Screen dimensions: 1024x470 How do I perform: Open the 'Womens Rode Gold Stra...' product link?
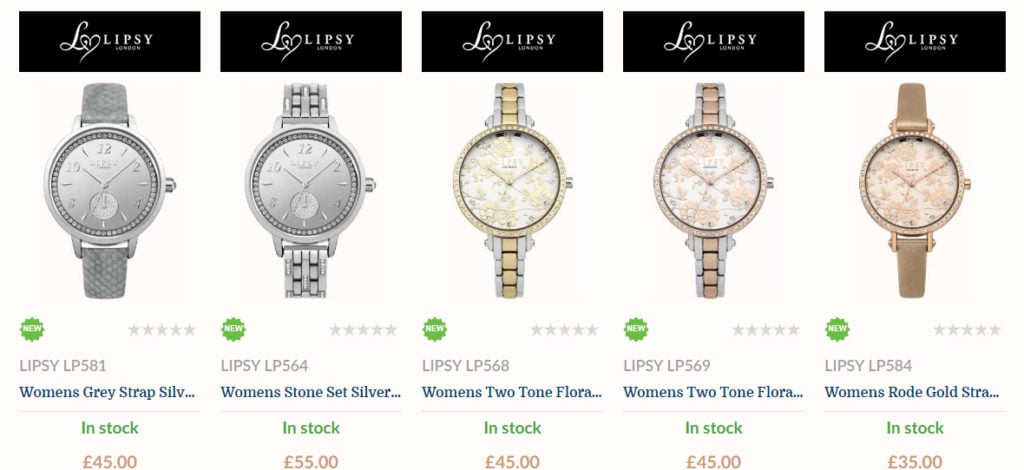(912, 392)
